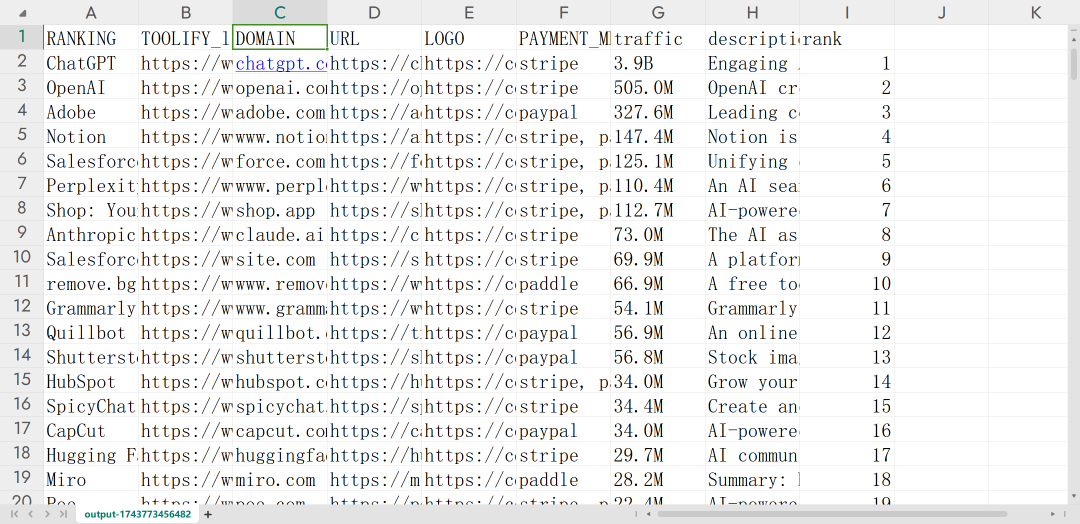Click the 327.6M traffic cell
This screenshot has height=524, width=1080.
[x=658, y=112]
